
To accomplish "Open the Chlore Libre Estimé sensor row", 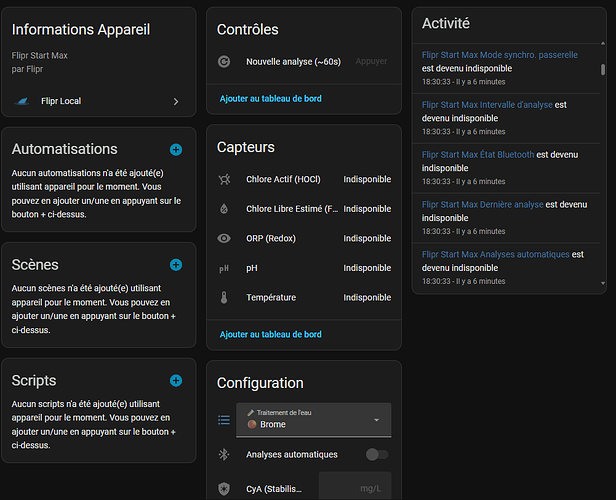I will pos(304,209).
